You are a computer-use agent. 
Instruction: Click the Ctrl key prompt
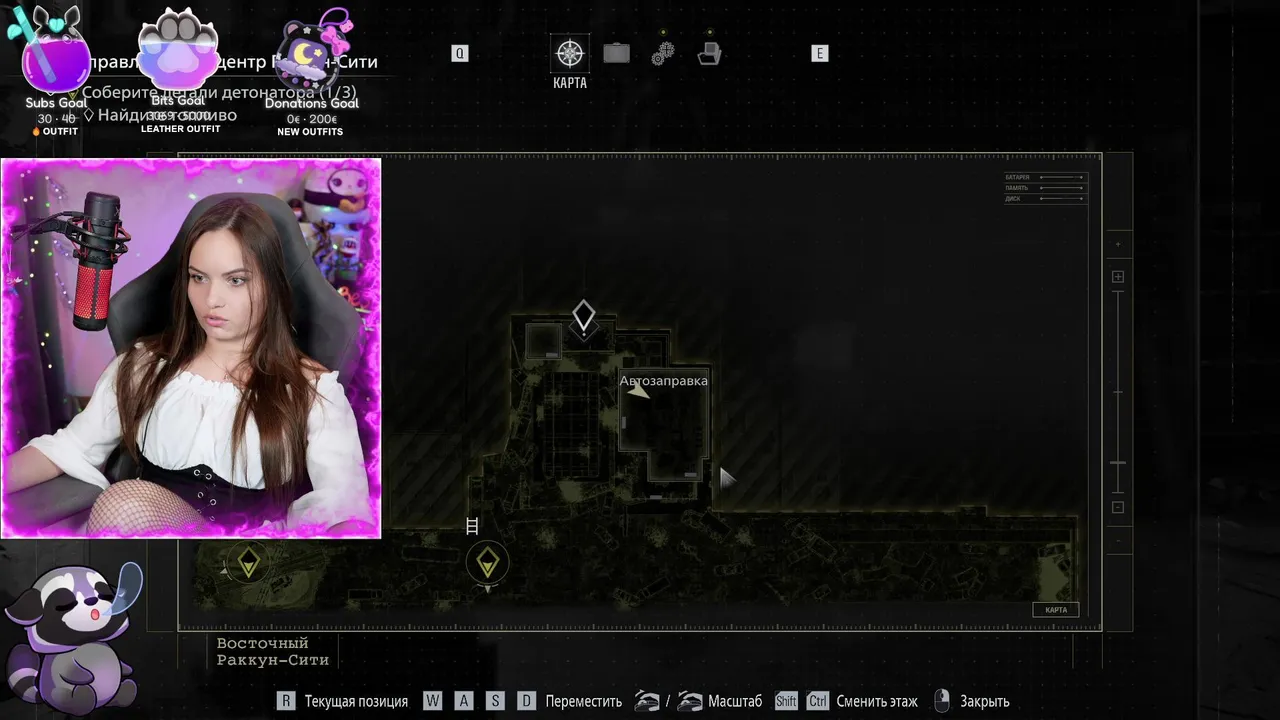(x=818, y=701)
